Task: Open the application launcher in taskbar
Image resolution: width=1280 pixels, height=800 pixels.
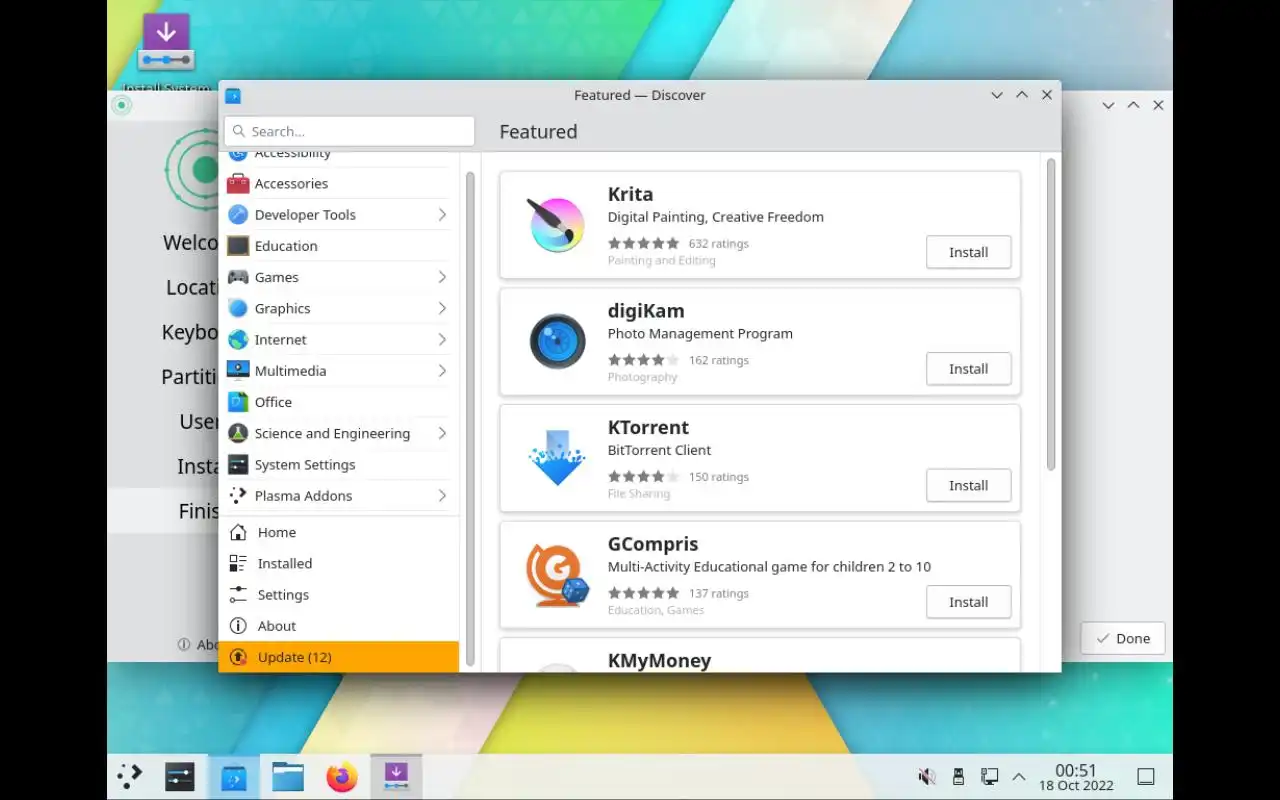Action: point(130,776)
